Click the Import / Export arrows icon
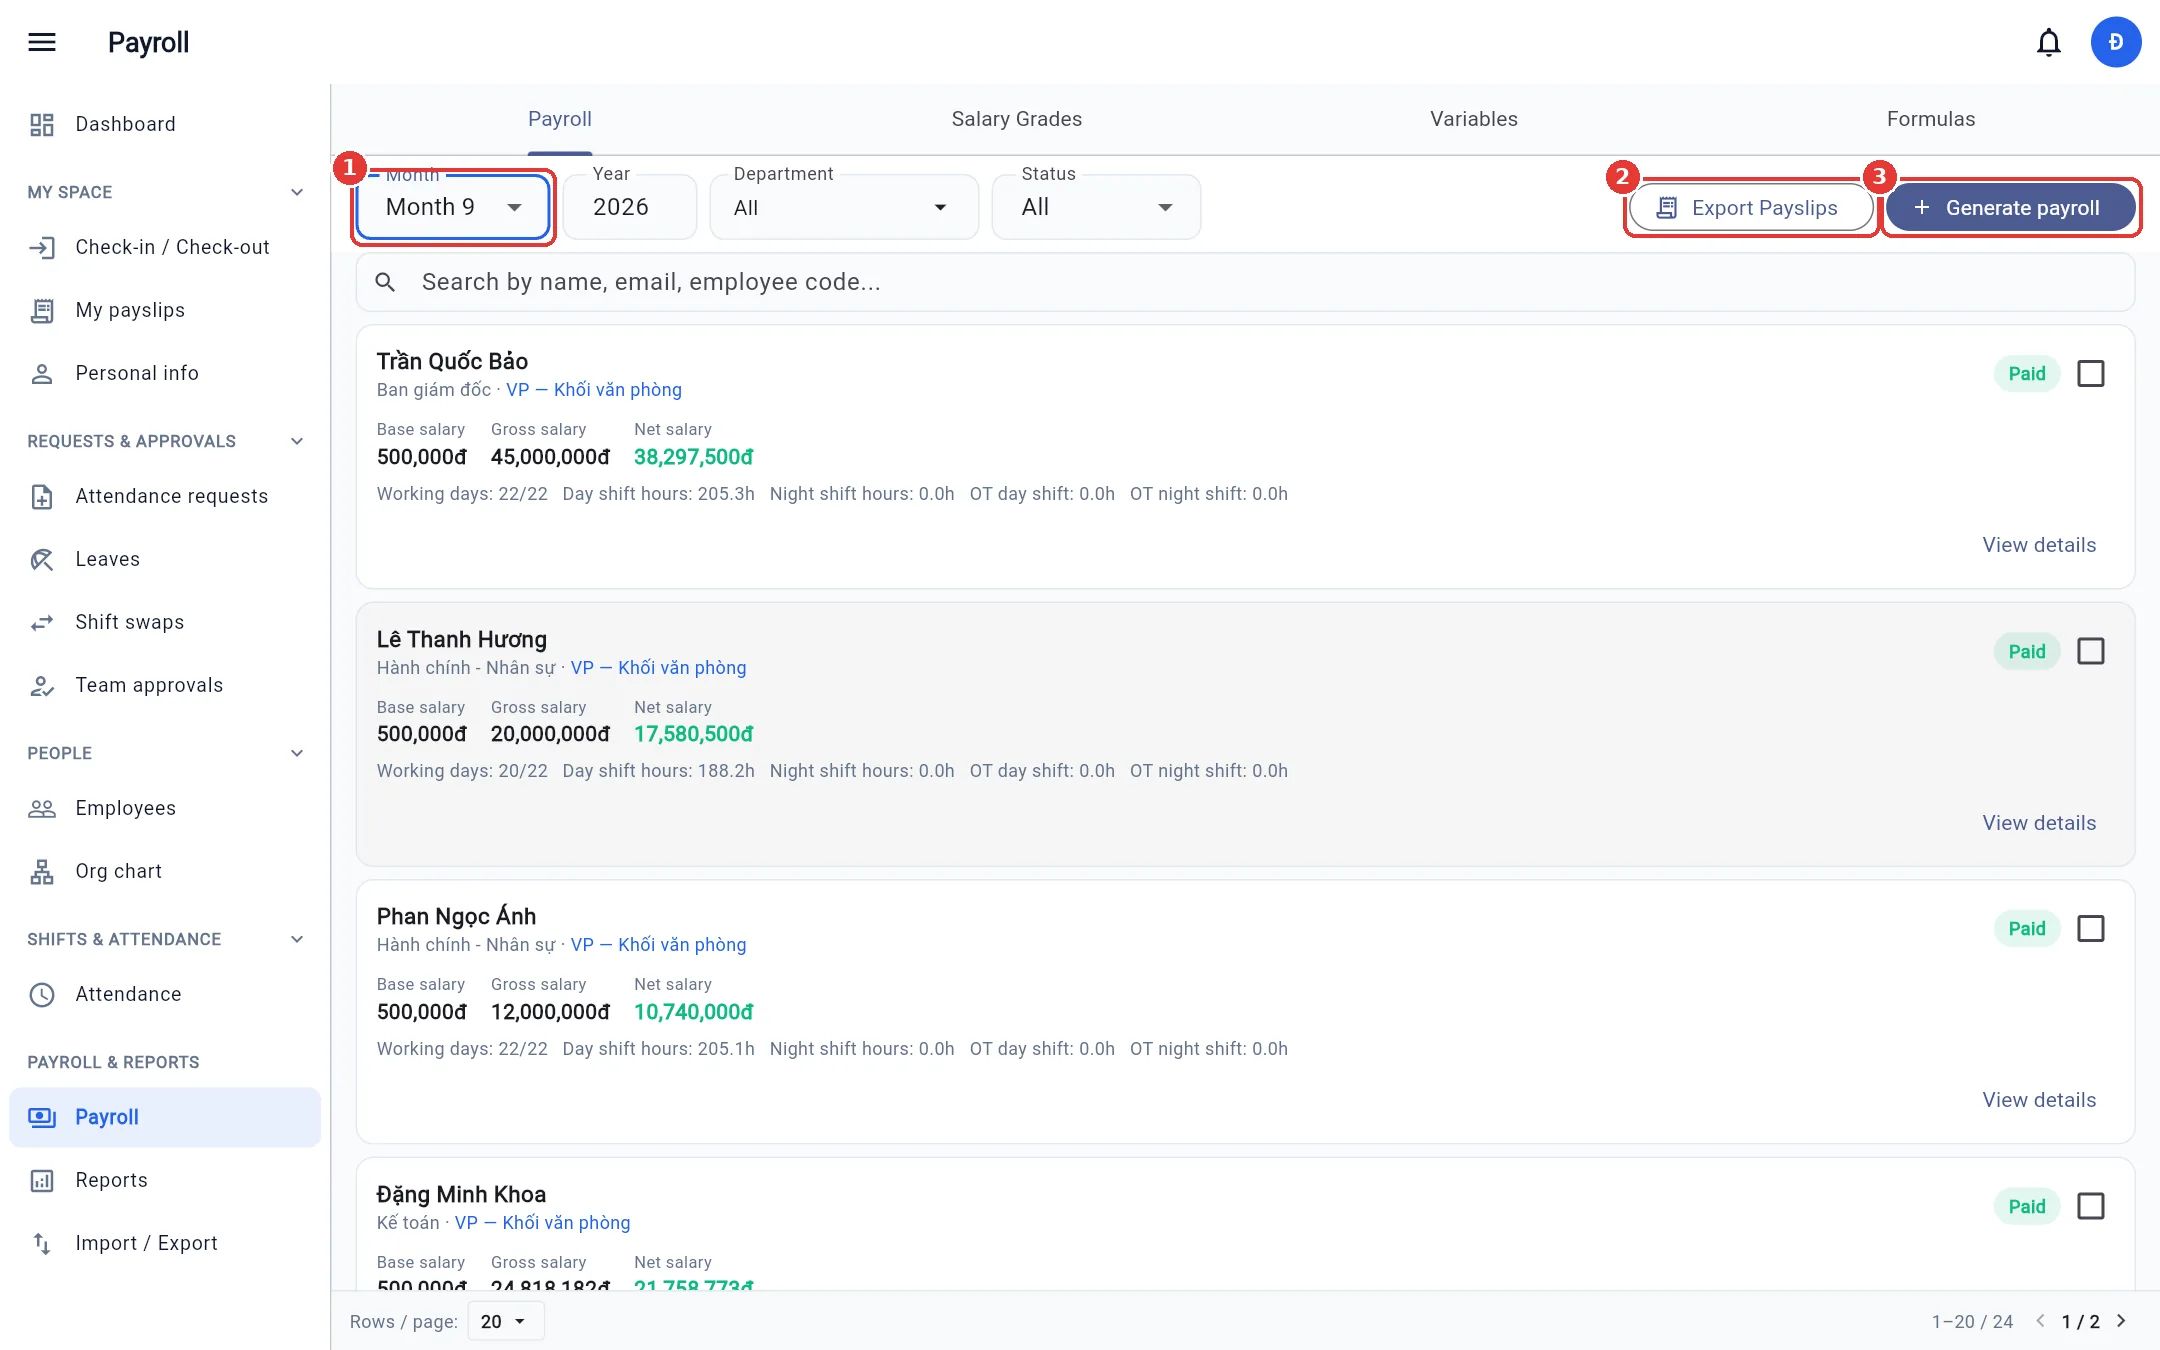 coord(42,1243)
